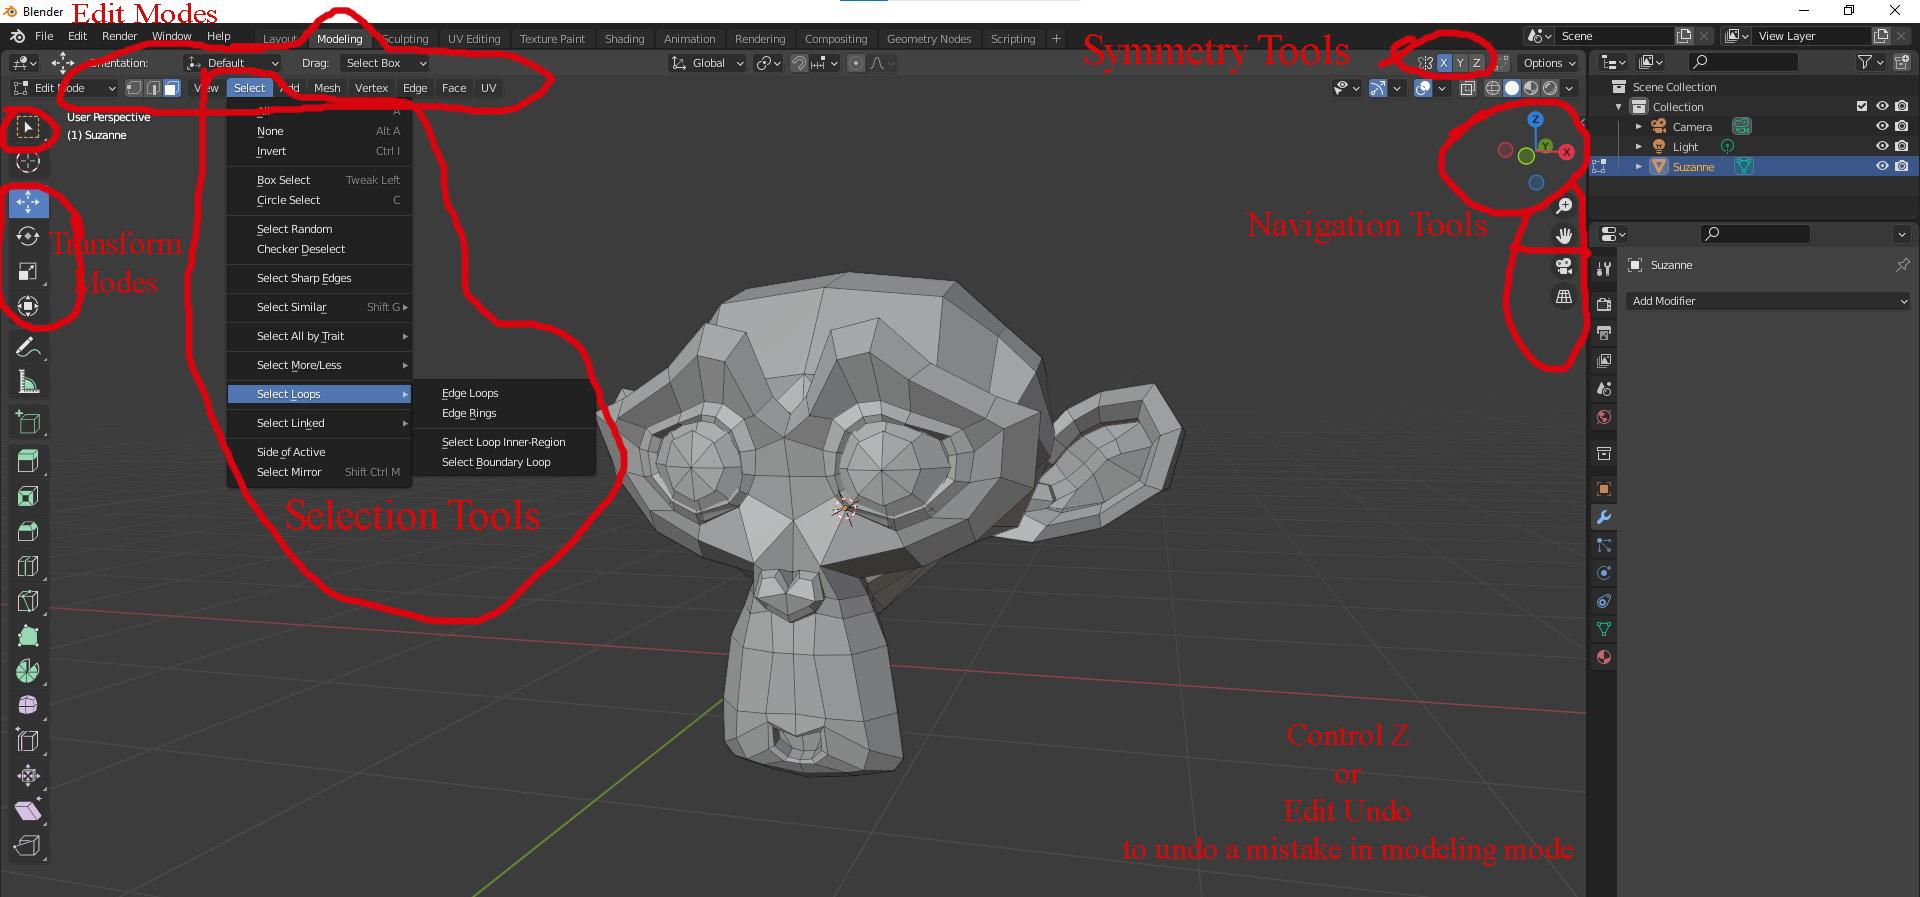Image resolution: width=1920 pixels, height=897 pixels.
Task: Select the Poly Build tool
Action: [28, 636]
